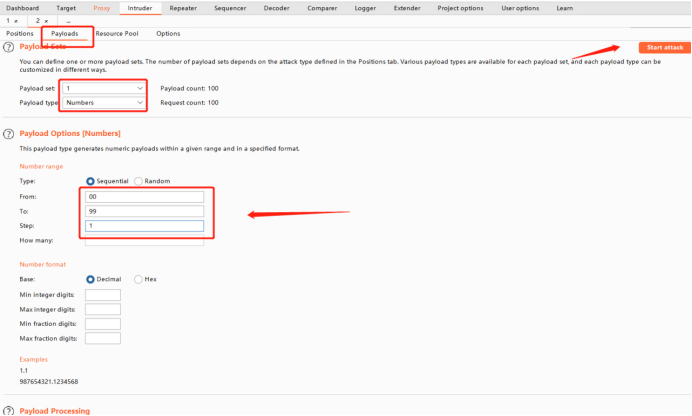The height and width of the screenshot is (416, 692).
Task: Open the Logger tab
Action: click(x=365, y=8)
